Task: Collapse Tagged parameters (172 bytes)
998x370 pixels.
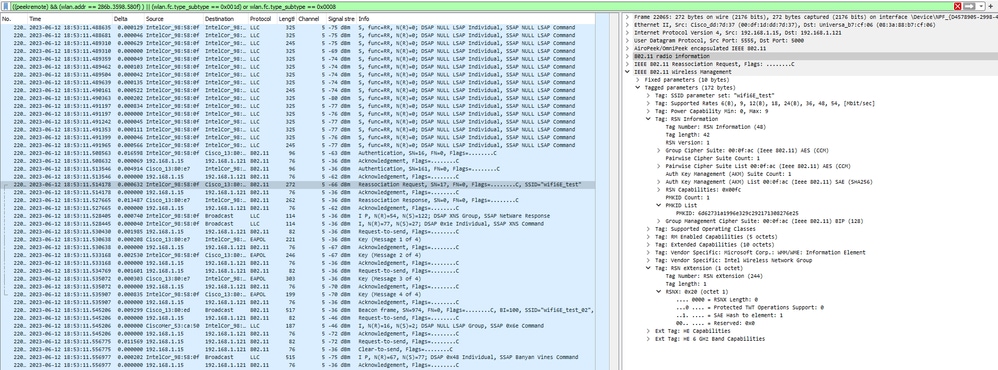Action: pos(638,88)
